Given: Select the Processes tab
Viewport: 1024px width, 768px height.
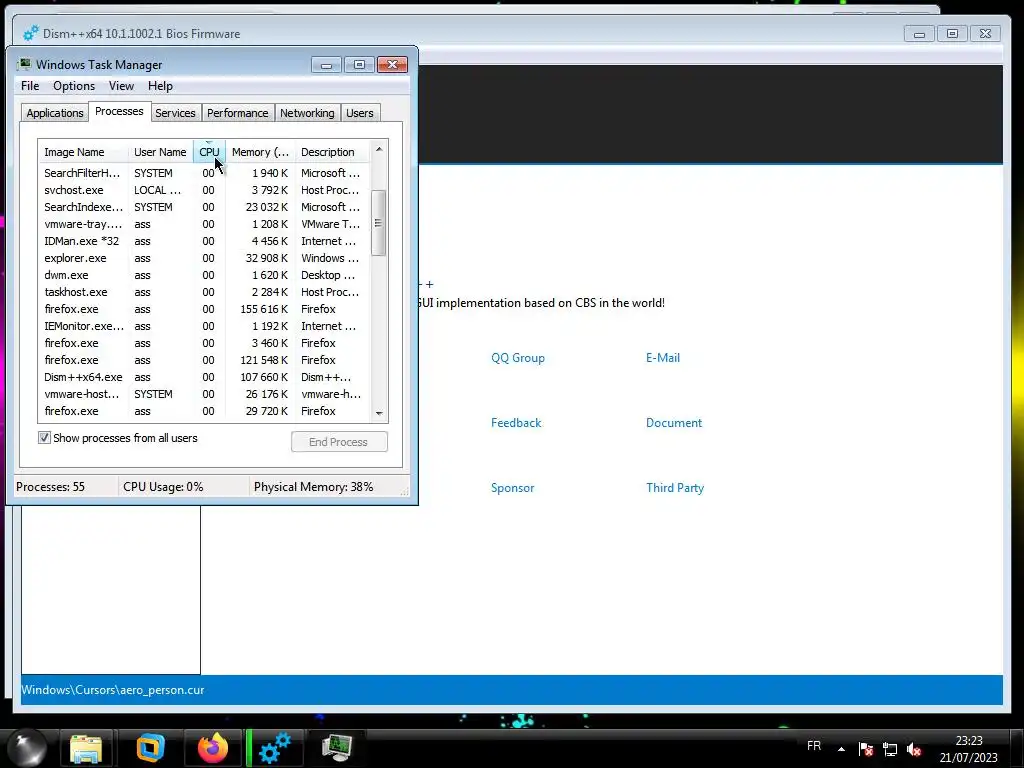Looking at the screenshot, I should [x=119, y=112].
